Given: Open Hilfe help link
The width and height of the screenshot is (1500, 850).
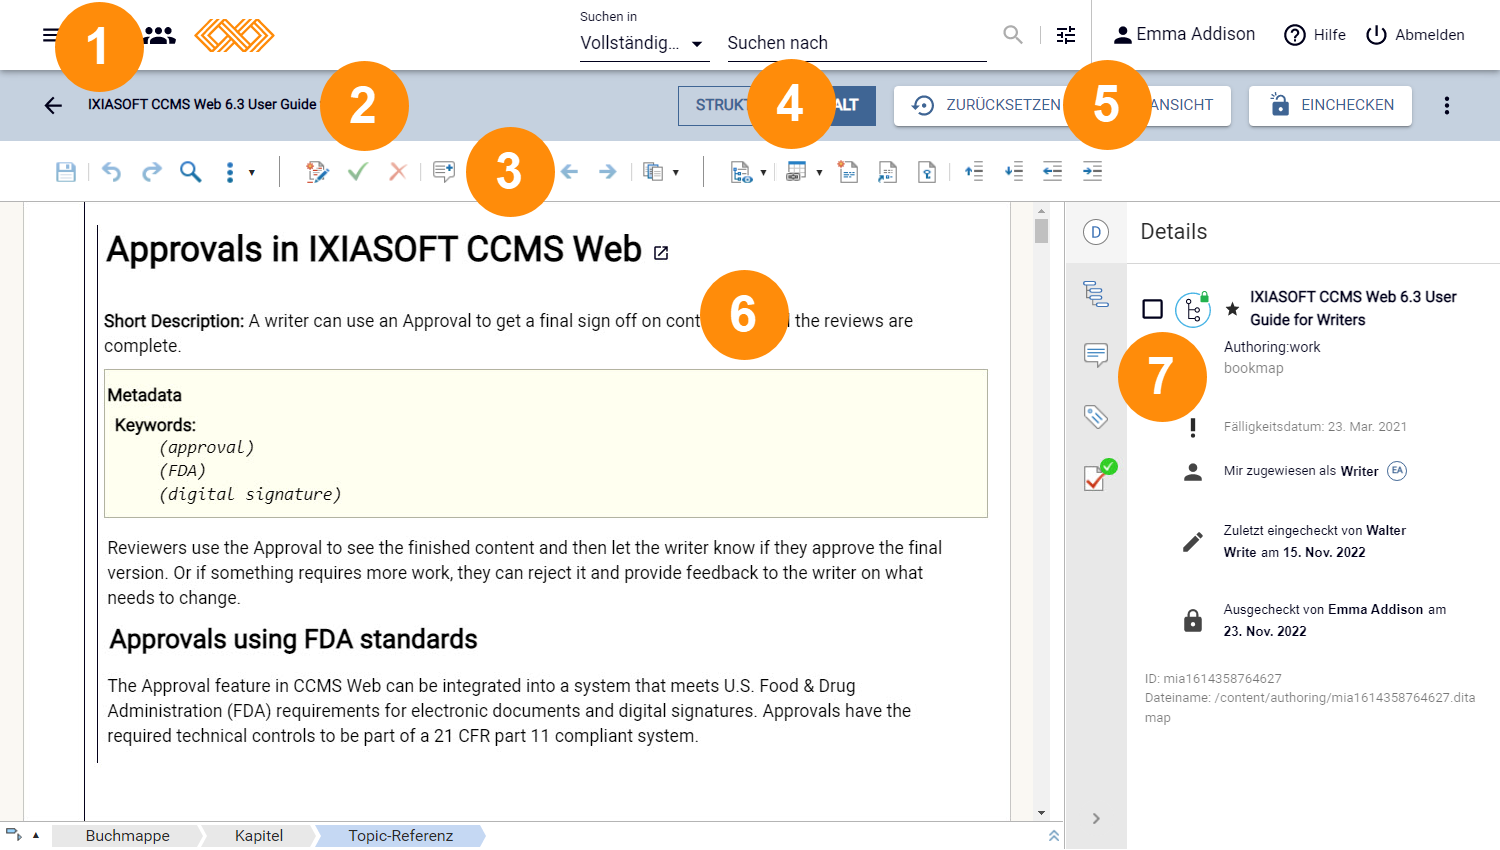Looking at the screenshot, I should tap(1315, 35).
